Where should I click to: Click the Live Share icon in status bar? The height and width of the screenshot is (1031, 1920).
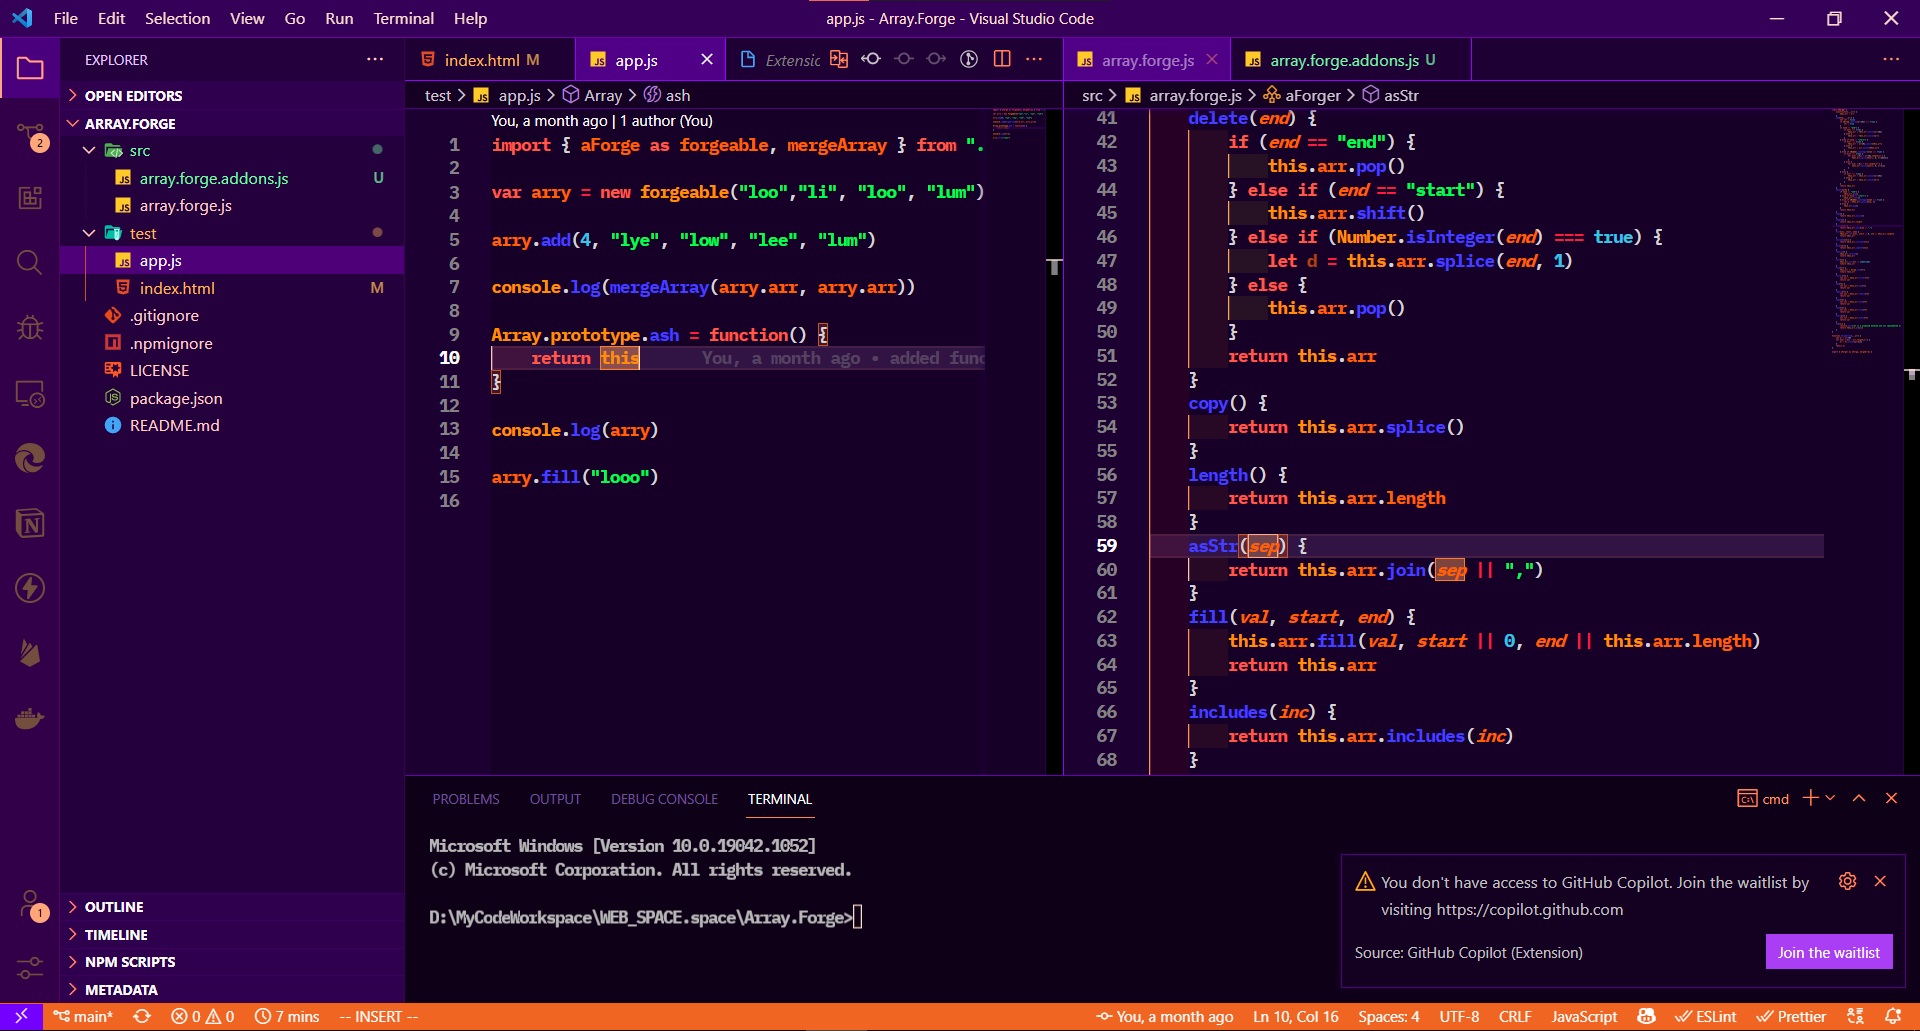point(1855,1016)
